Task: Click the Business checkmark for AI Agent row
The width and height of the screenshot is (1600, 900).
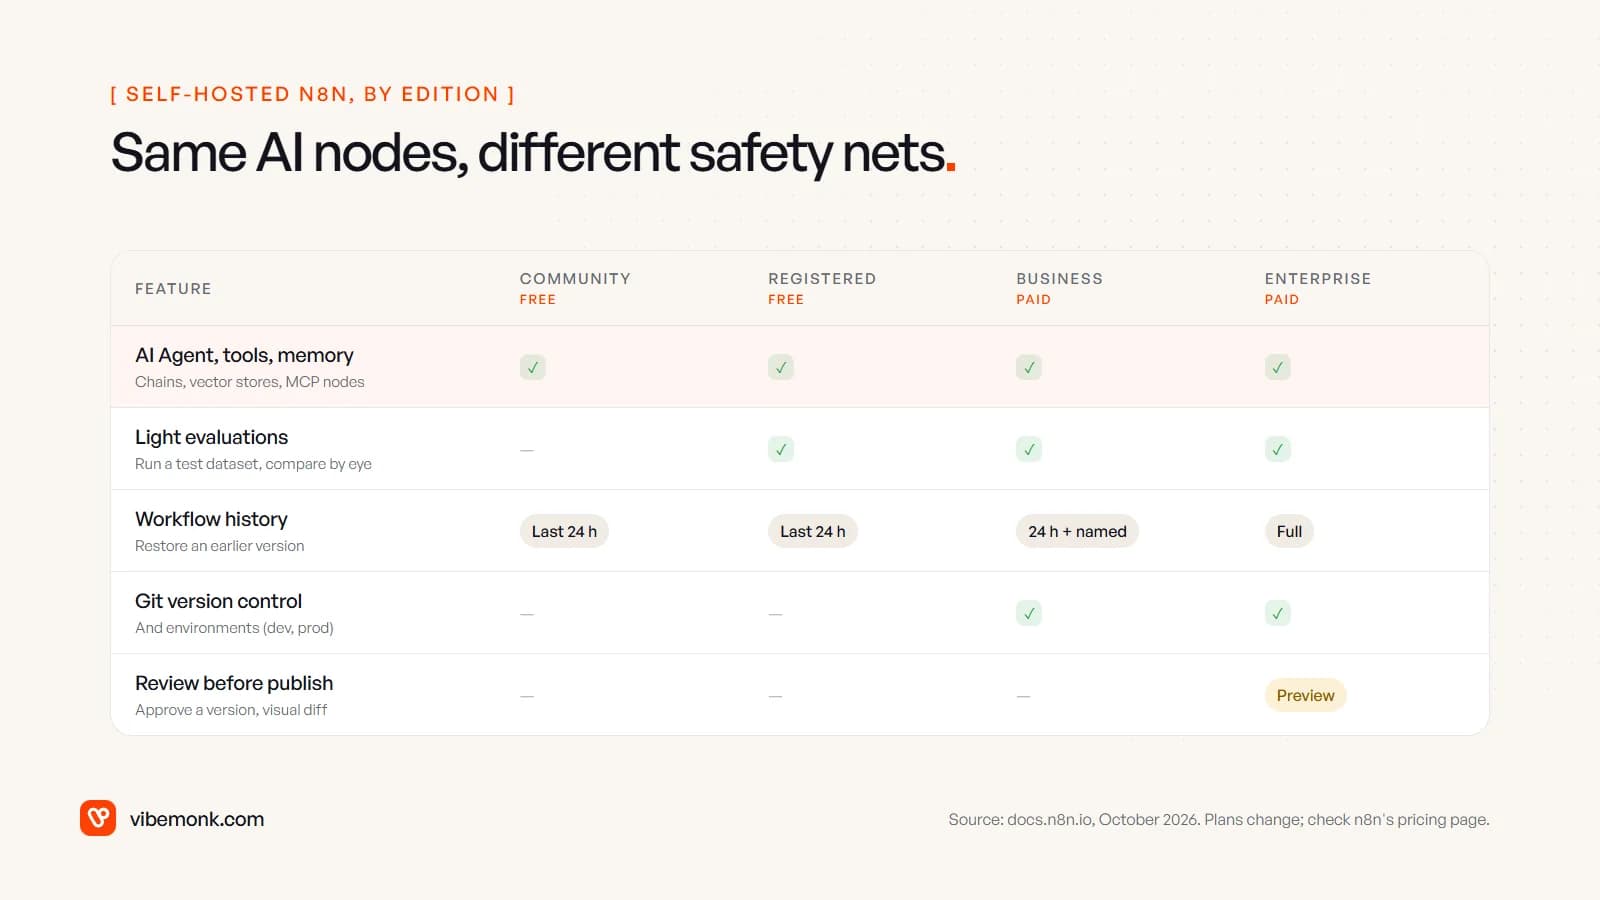Action: point(1029,367)
